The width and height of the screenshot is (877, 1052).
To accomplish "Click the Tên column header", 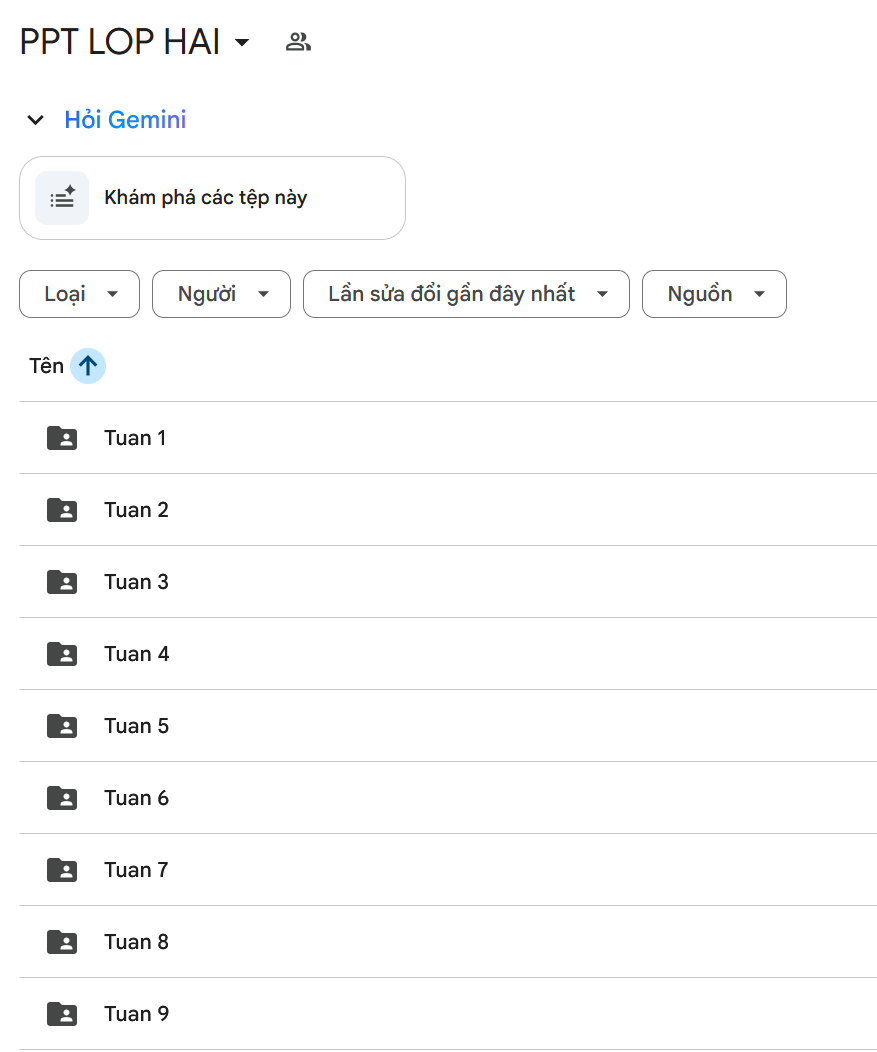I will [x=46, y=366].
